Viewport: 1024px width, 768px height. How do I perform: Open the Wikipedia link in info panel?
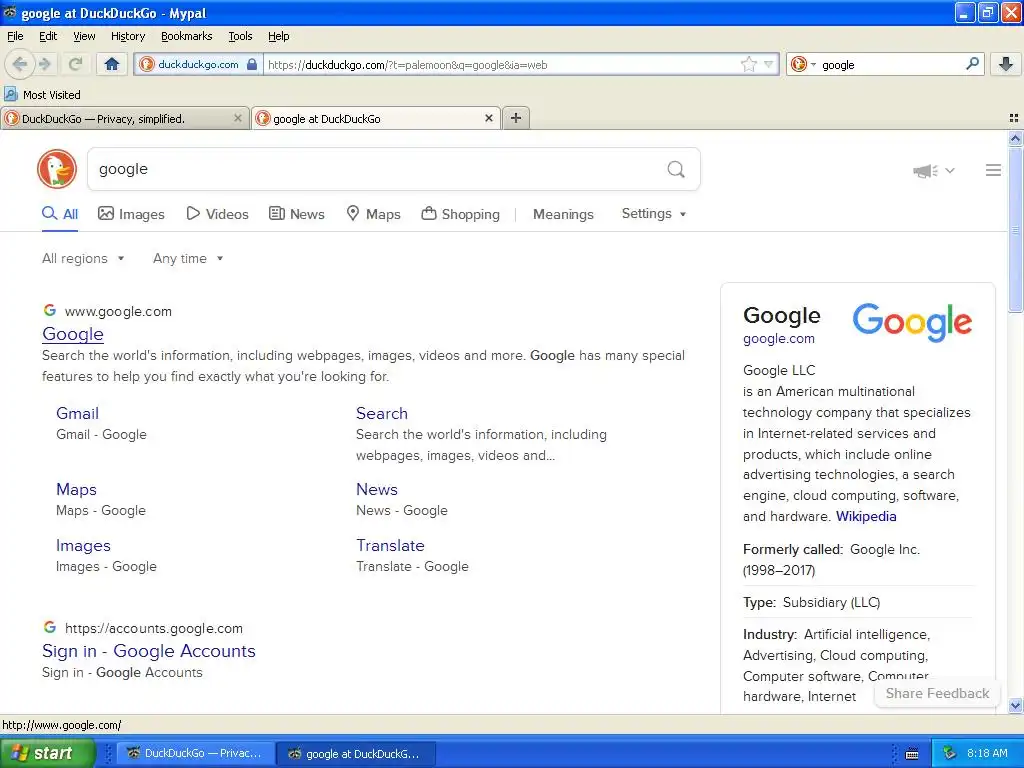[x=866, y=516]
